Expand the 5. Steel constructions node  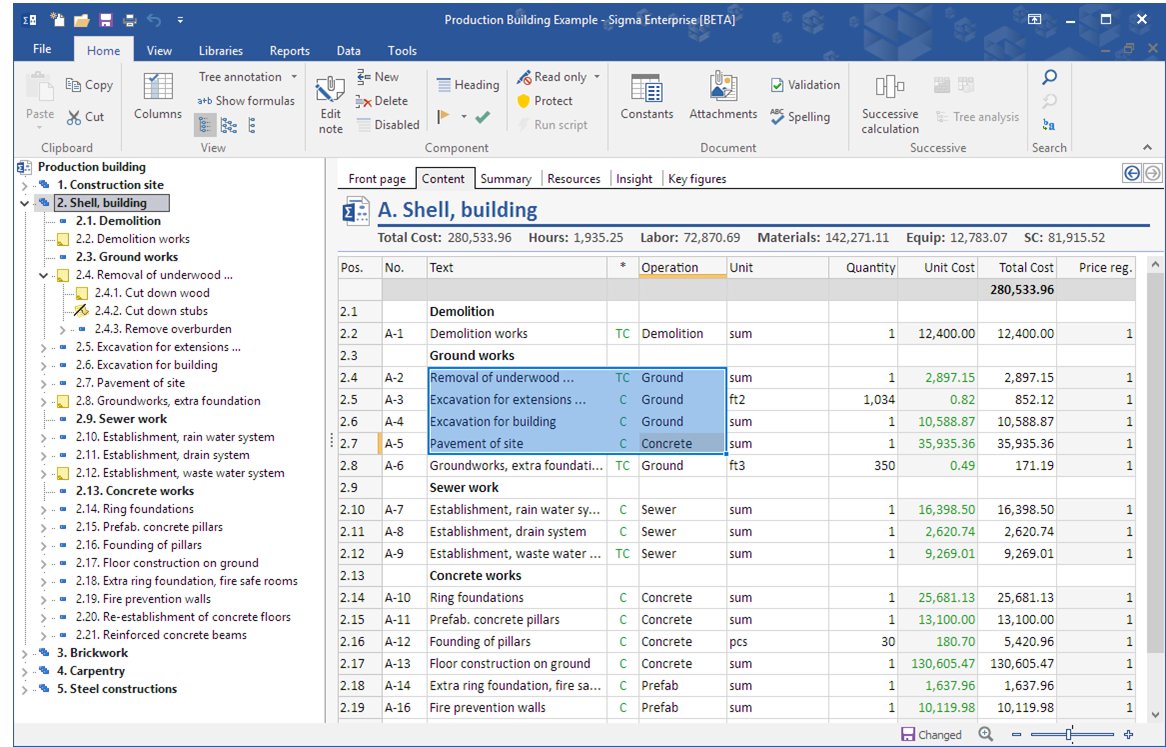coord(25,689)
